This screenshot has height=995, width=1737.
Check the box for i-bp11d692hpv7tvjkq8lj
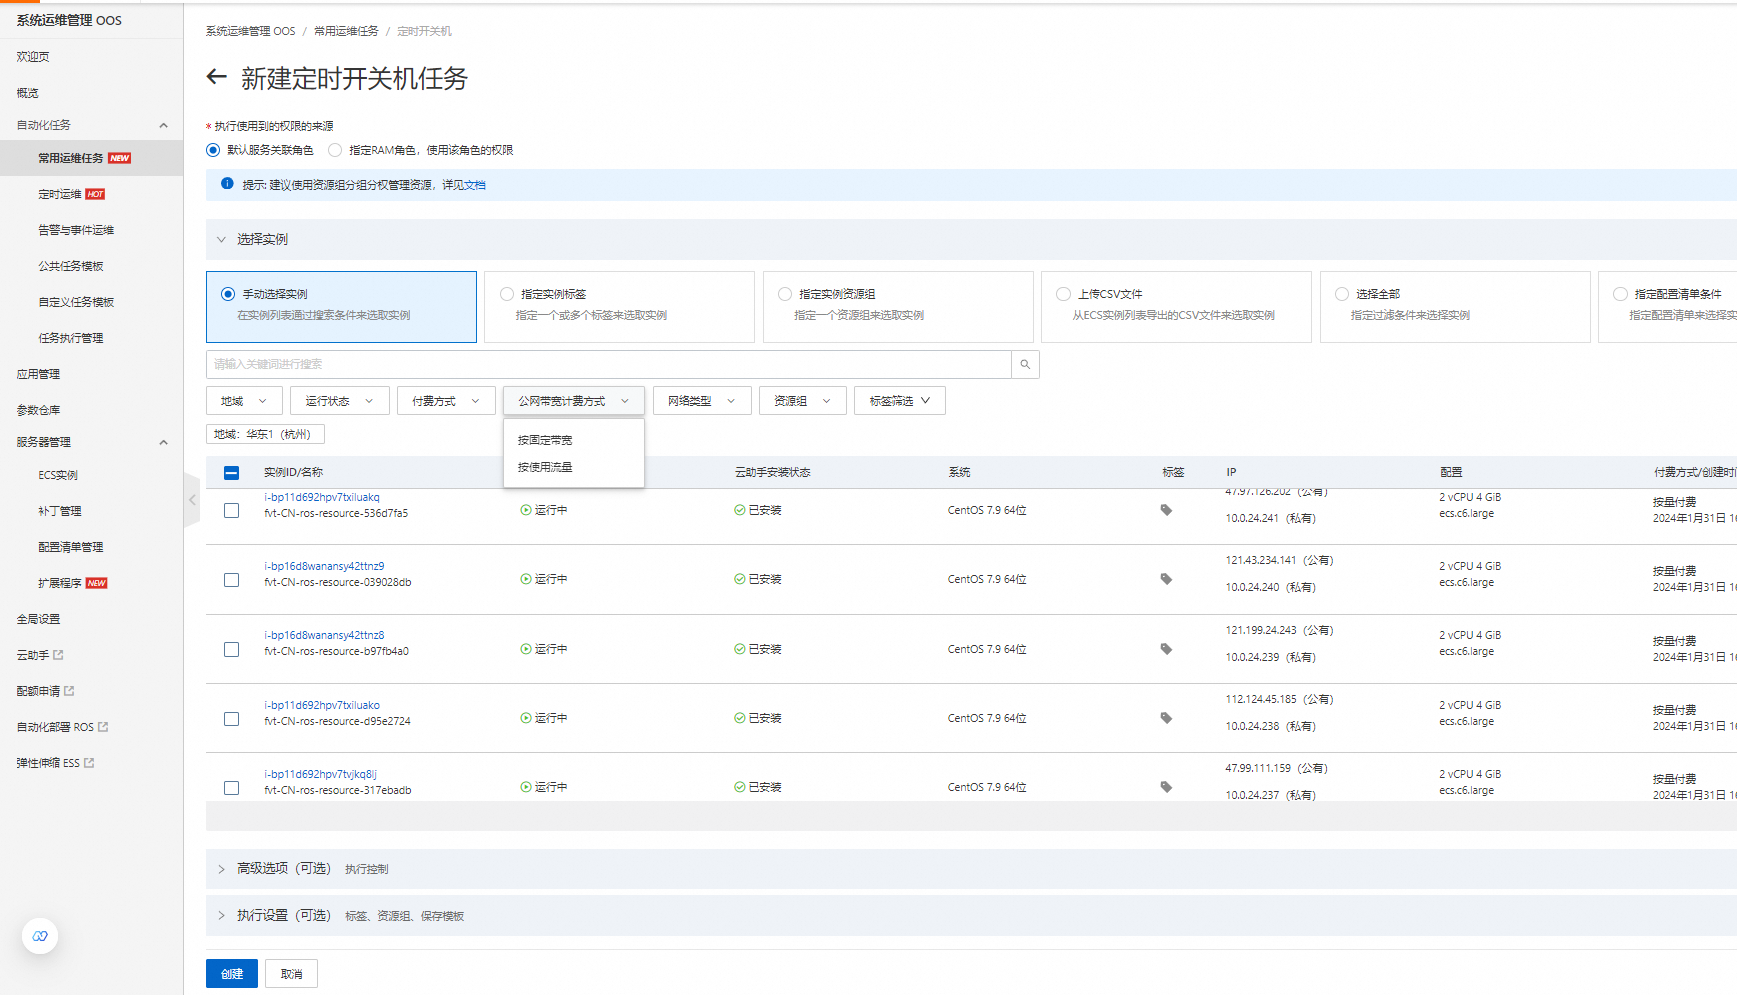click(231, 788)
